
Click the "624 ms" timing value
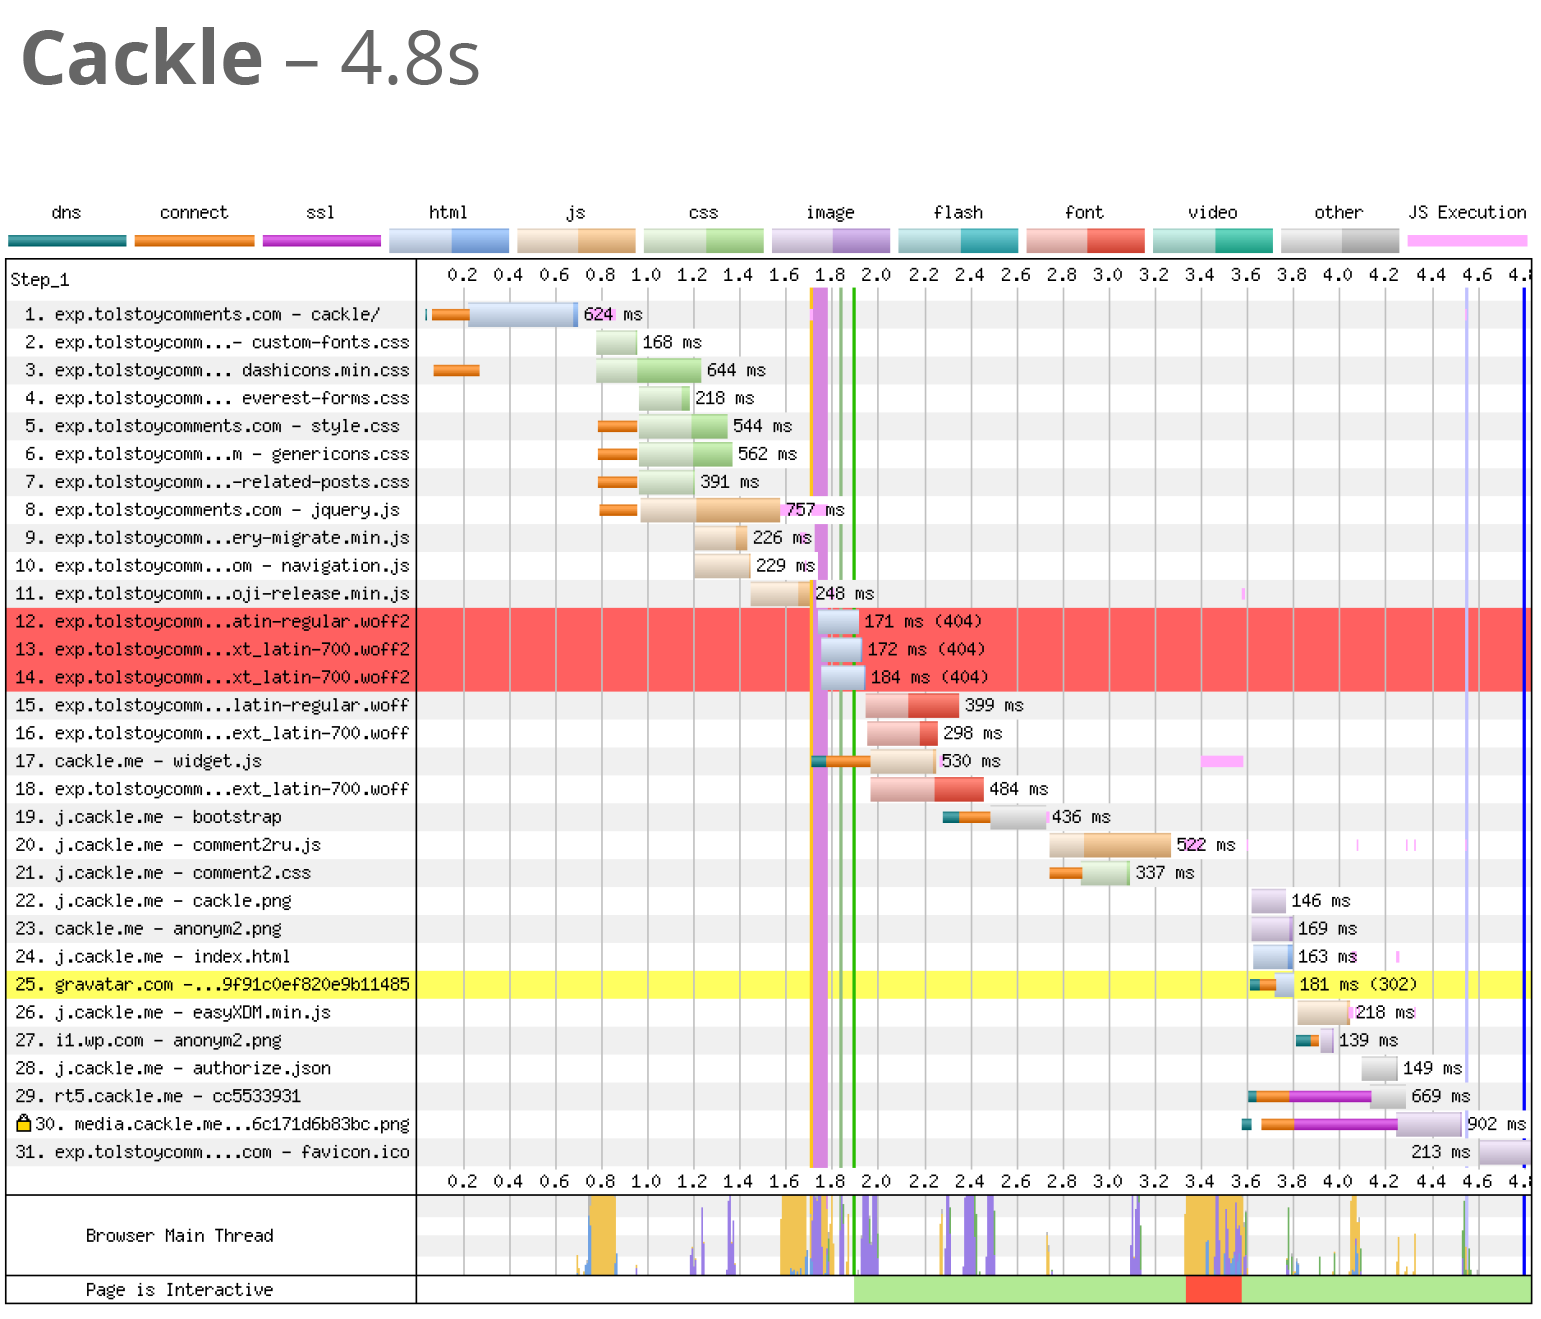(613, 315)
